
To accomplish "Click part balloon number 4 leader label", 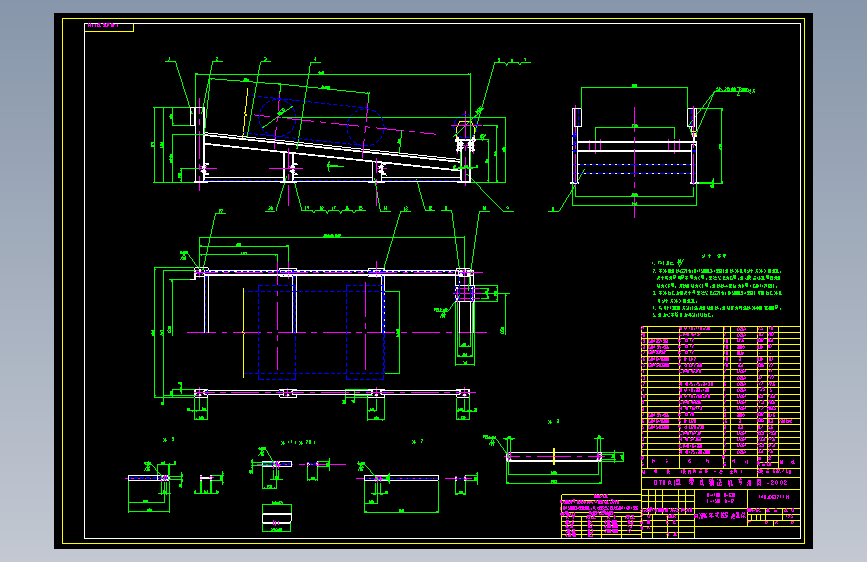I will pyautogui.click(x=315, y=60).
